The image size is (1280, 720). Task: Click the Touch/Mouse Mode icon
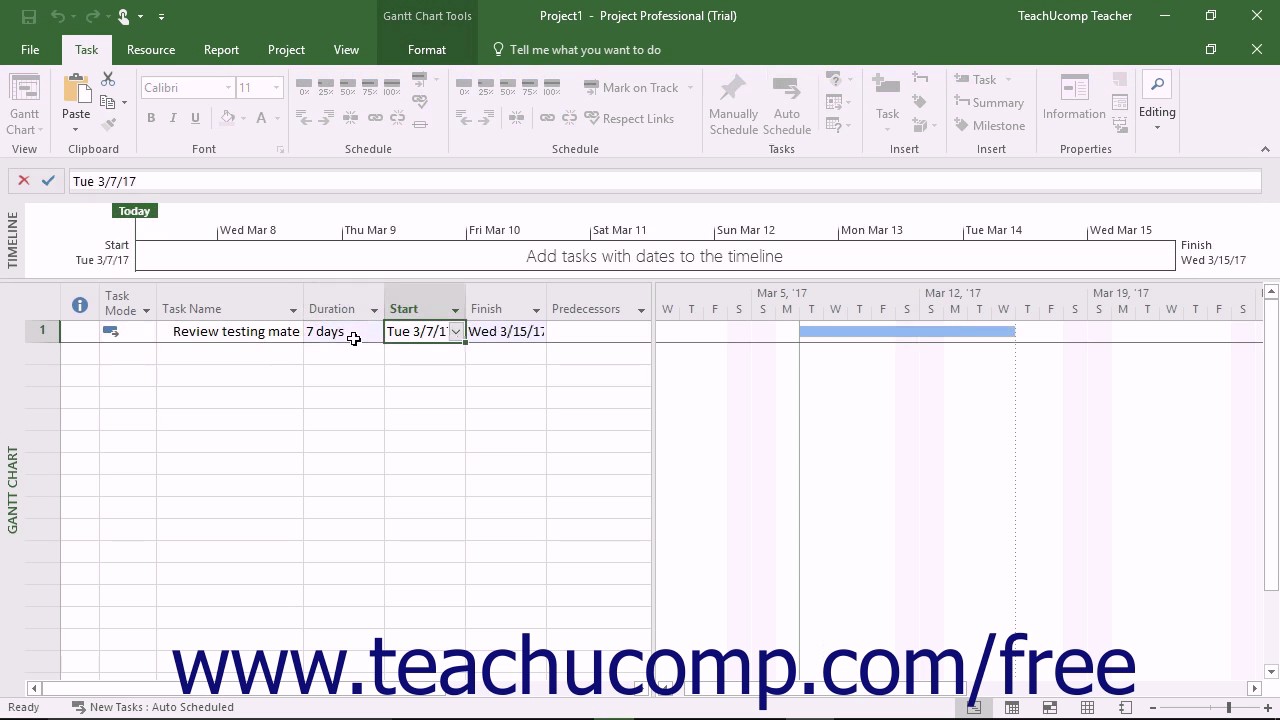123,16
